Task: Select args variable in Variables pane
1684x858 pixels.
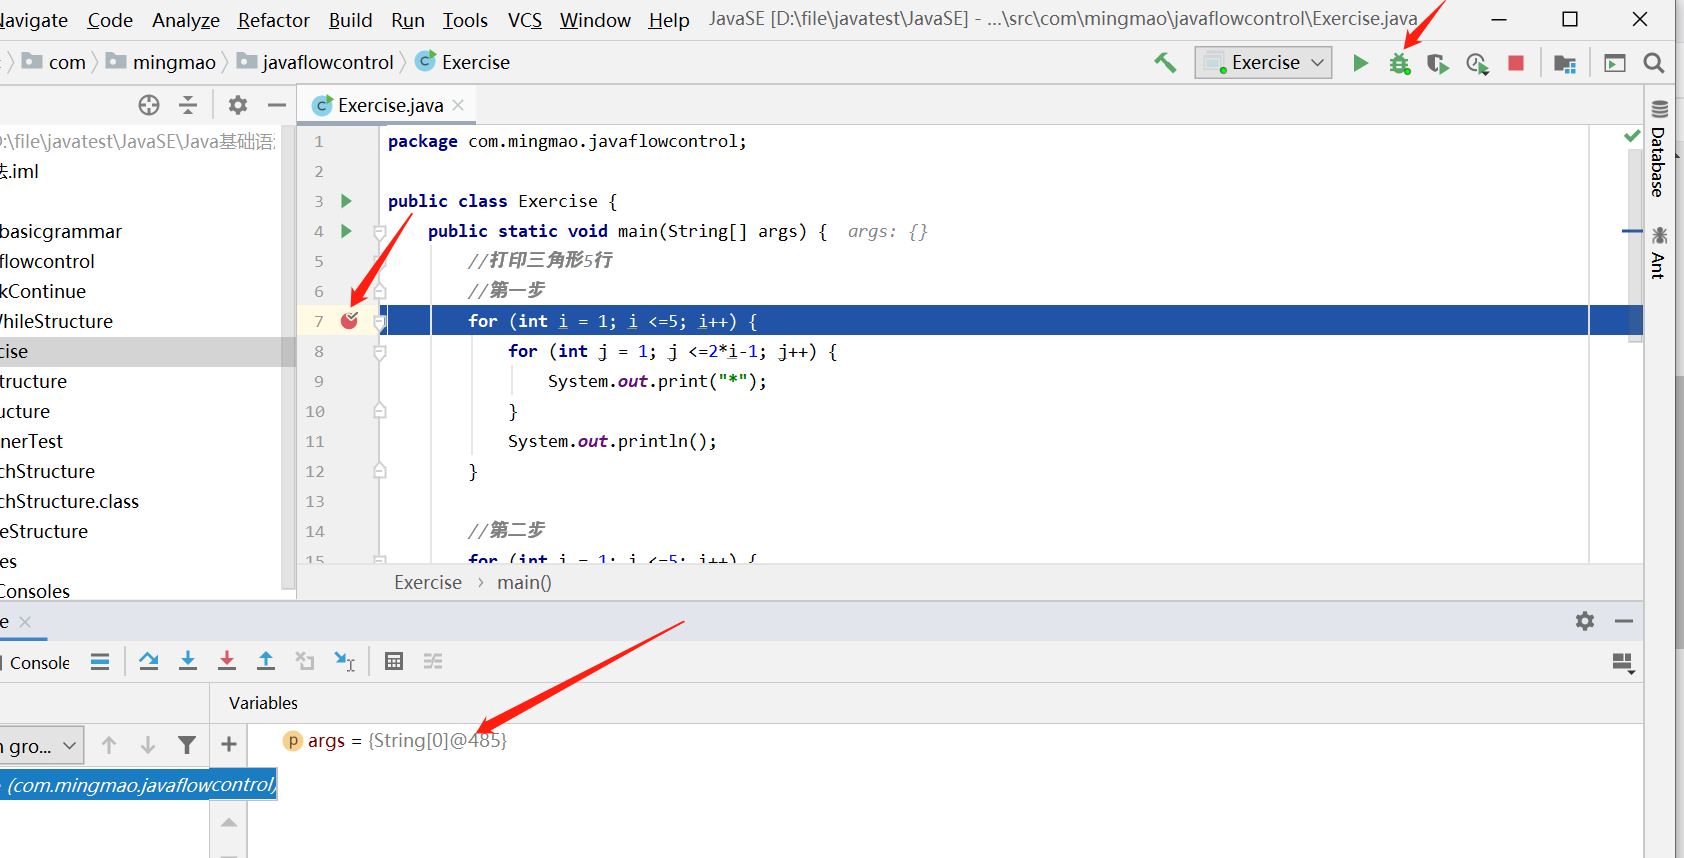Action: pyautogui.click(x=396, y=741)
